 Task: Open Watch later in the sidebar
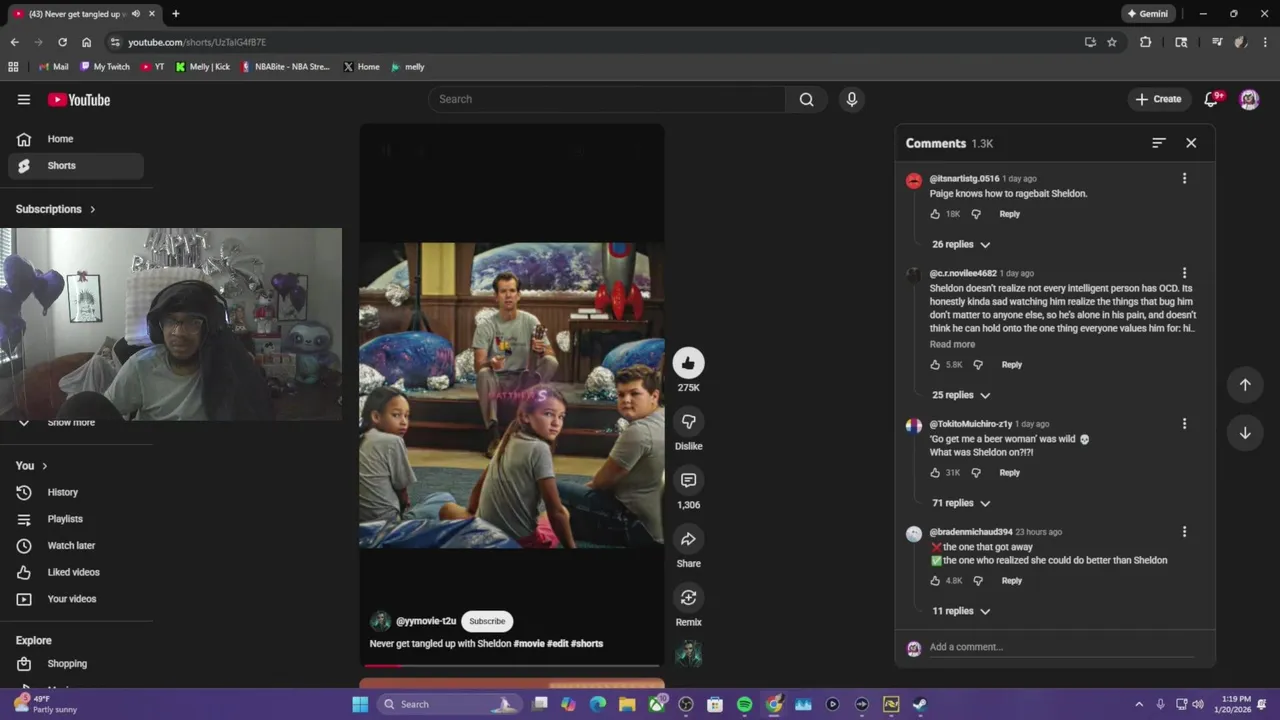click(76, 546)
